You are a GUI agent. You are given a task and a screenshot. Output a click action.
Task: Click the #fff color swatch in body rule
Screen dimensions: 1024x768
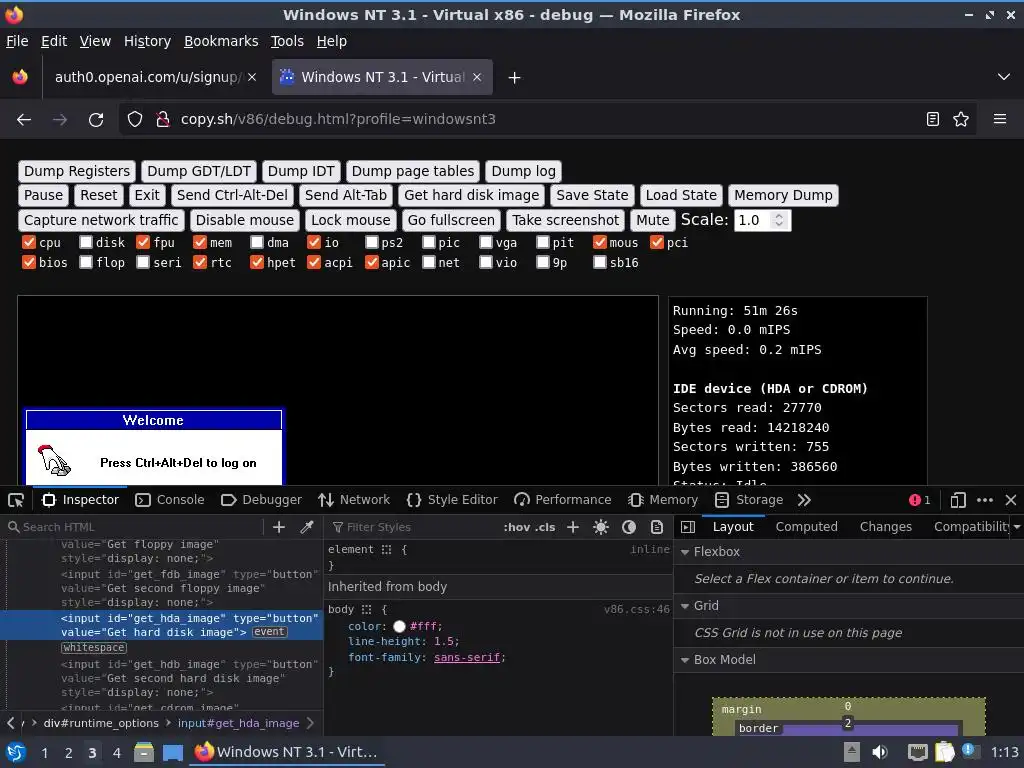pyautogui.click(x=399, y=627)
